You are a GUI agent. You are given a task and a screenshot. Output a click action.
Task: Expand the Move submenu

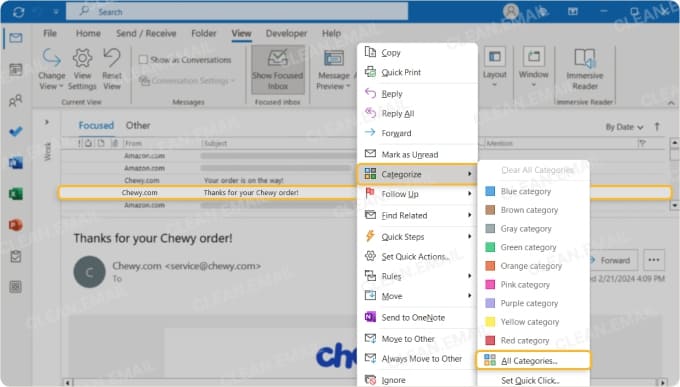(417, 296)
